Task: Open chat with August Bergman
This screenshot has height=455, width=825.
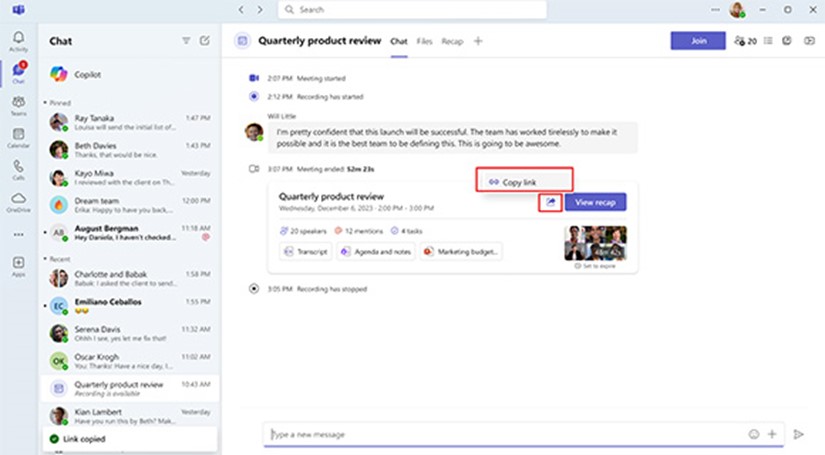Action: [129, 232]
